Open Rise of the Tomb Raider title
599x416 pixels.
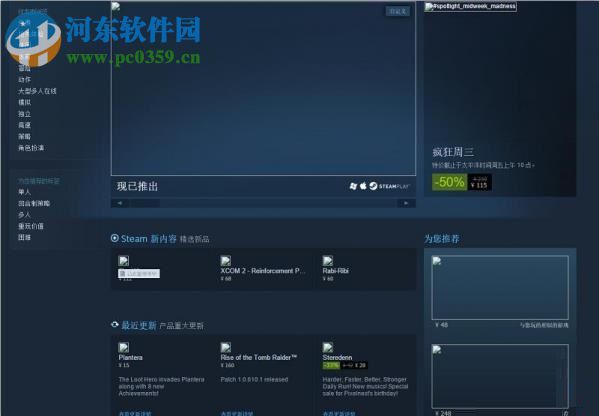tap(259, 358)
